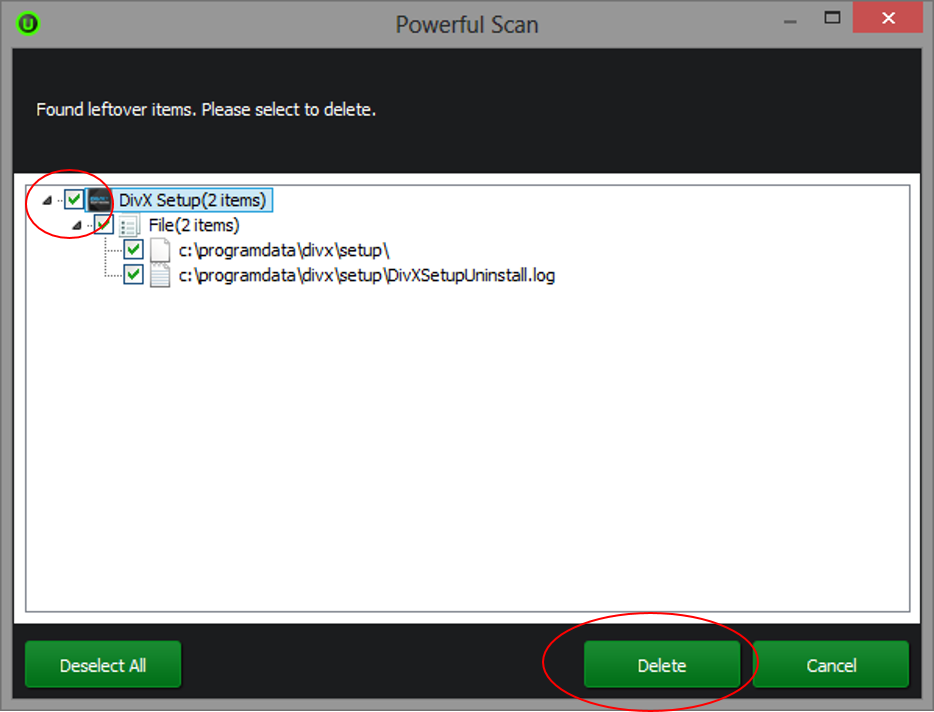Screen dimensions: 934x712
Task: Uncheck c:\programdata\divx\setup\ checkbox
Action: [x=133, y=250]
